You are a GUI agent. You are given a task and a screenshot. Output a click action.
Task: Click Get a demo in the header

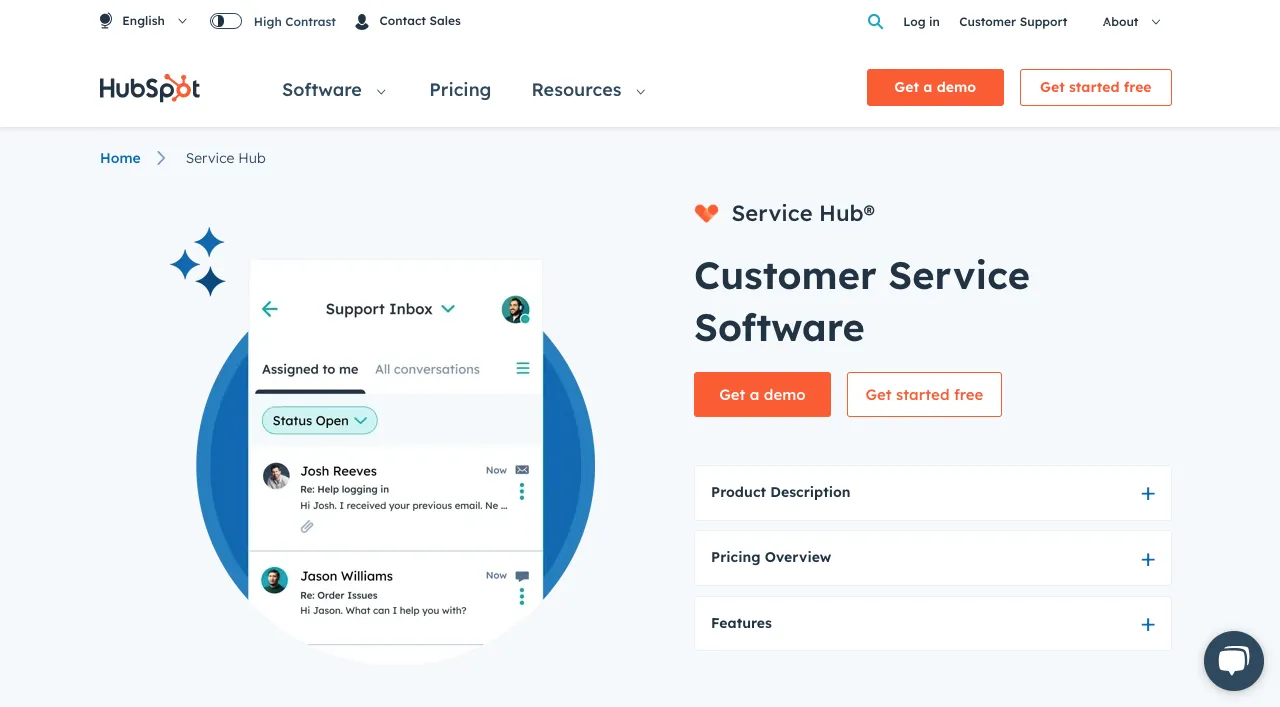[x=935, y=87]
